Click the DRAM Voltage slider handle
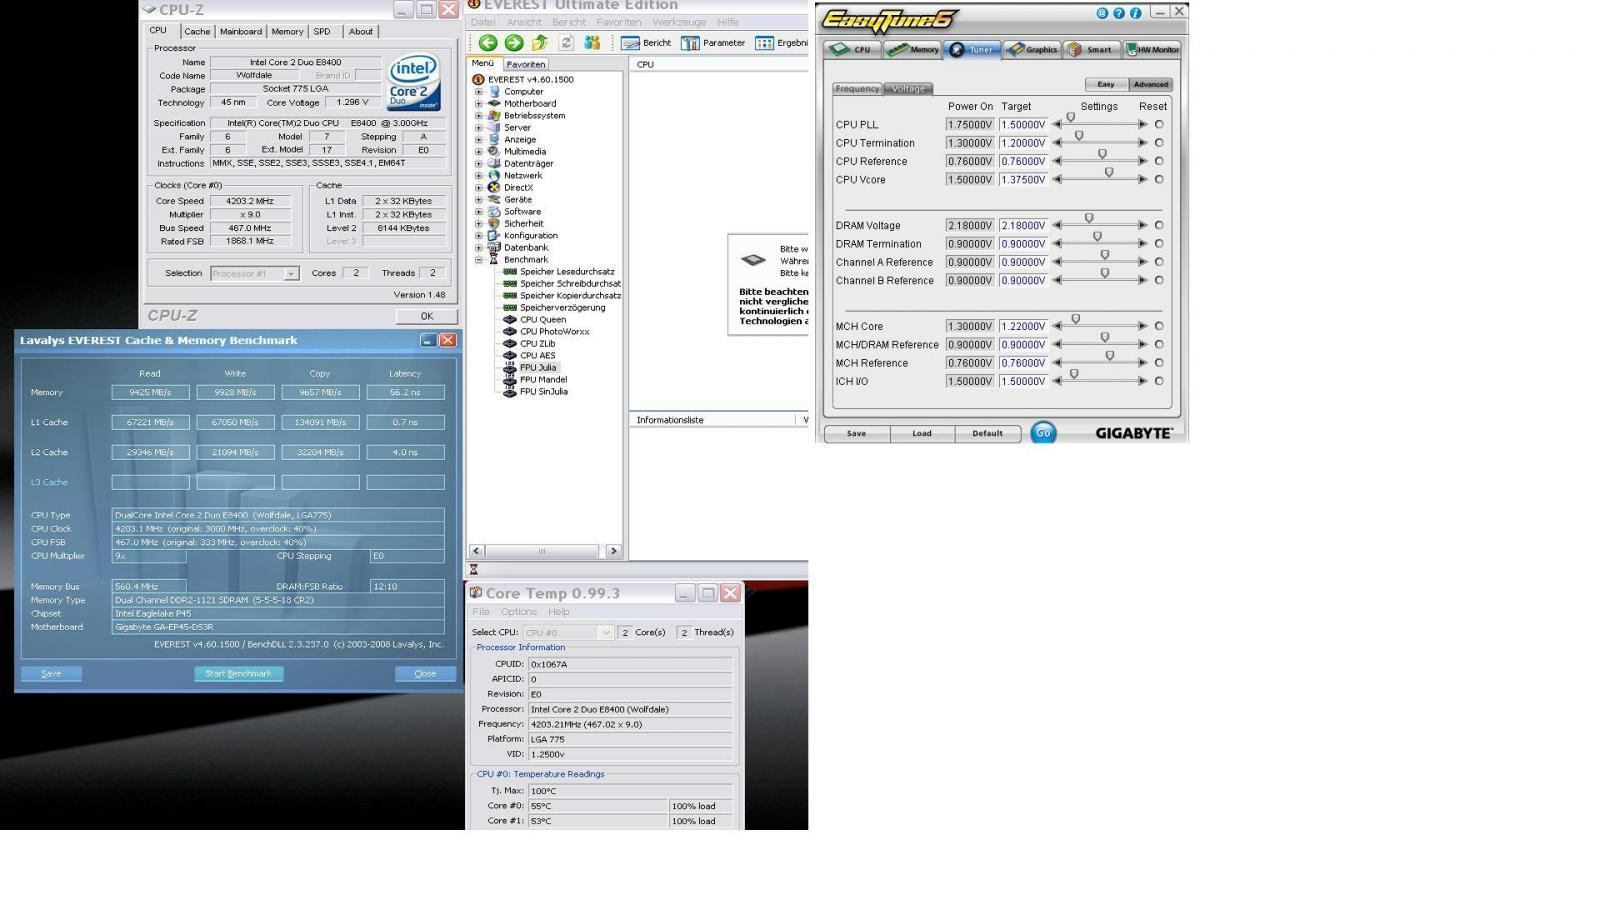 [x=1089, y=218]
